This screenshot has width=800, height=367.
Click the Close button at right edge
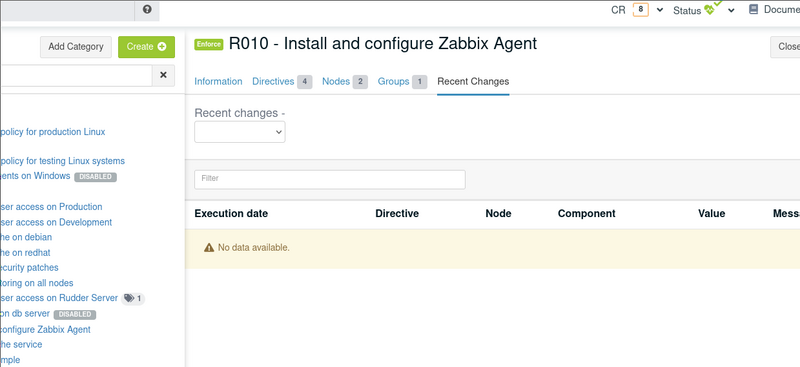pyautogui.click(x=785, y=46)
